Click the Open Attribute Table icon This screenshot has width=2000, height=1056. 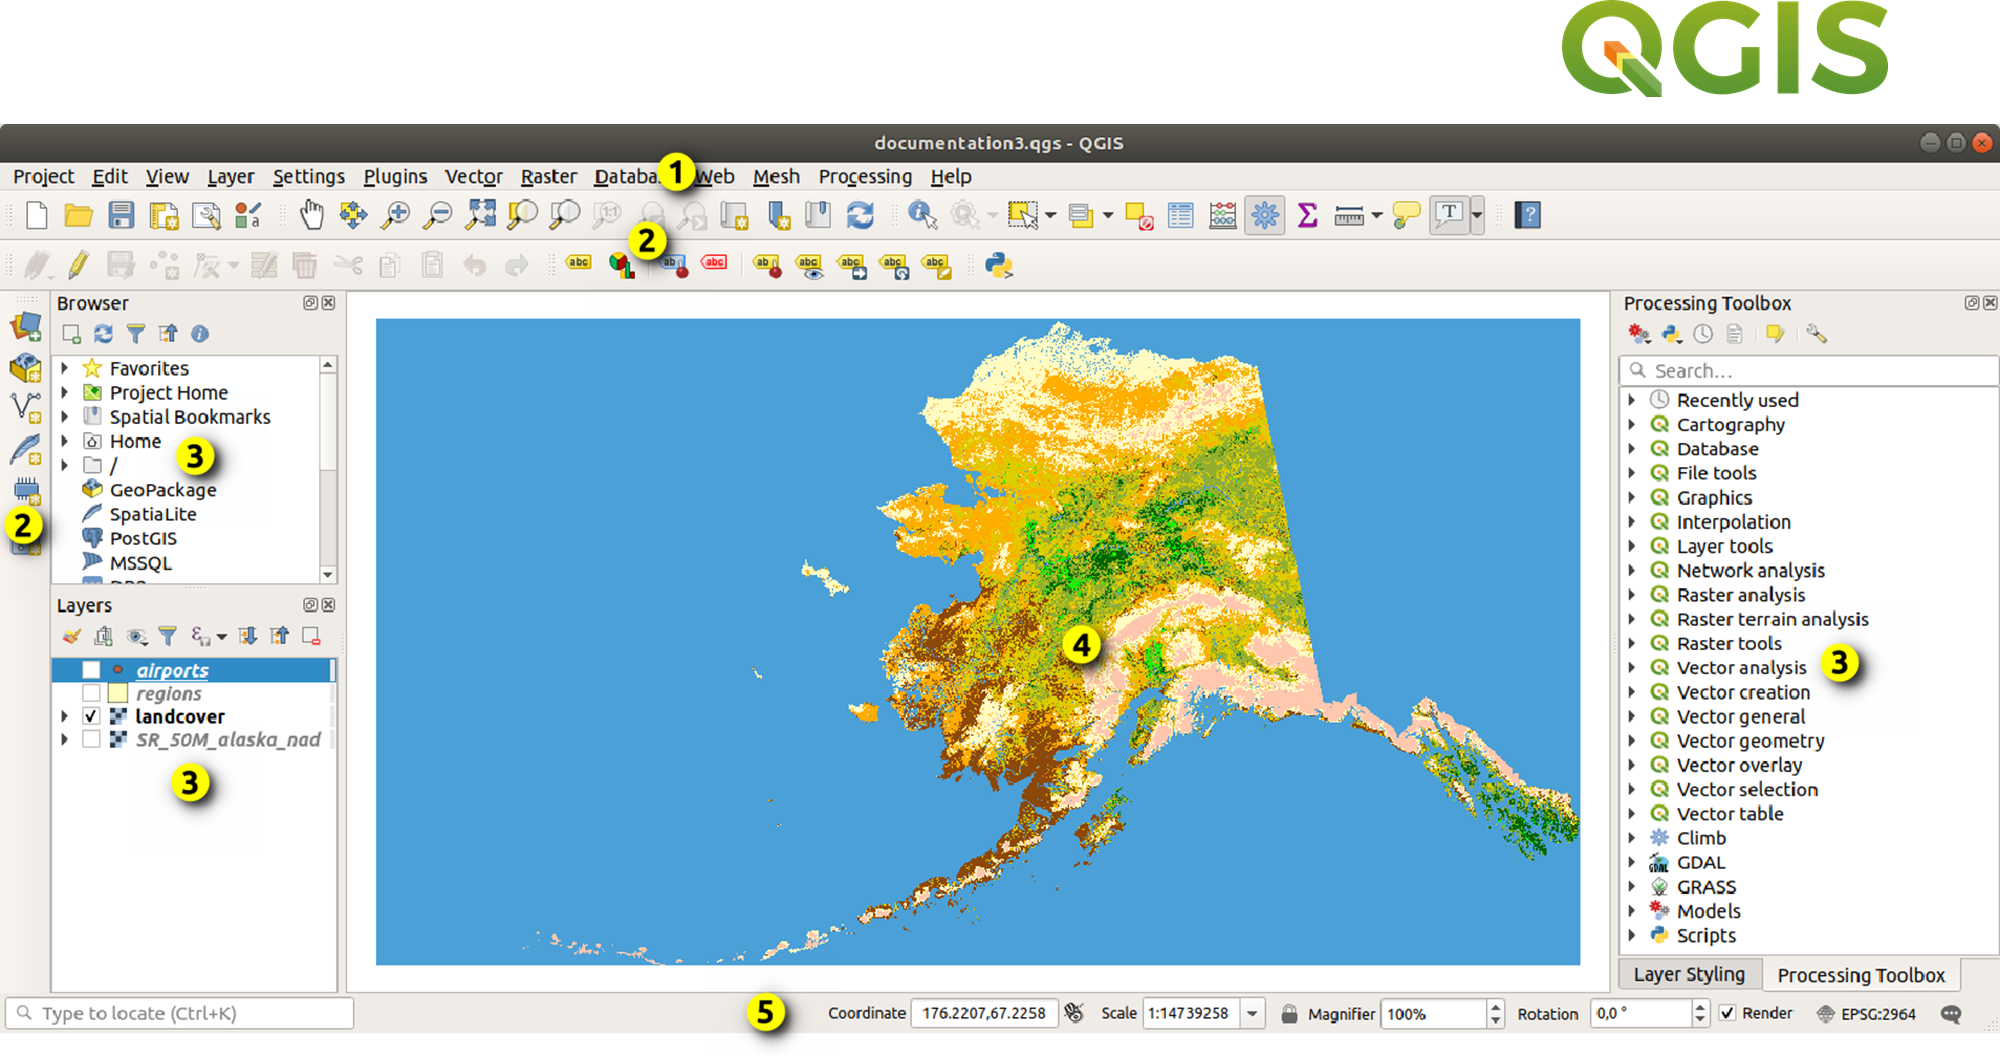coord(1181,215)
